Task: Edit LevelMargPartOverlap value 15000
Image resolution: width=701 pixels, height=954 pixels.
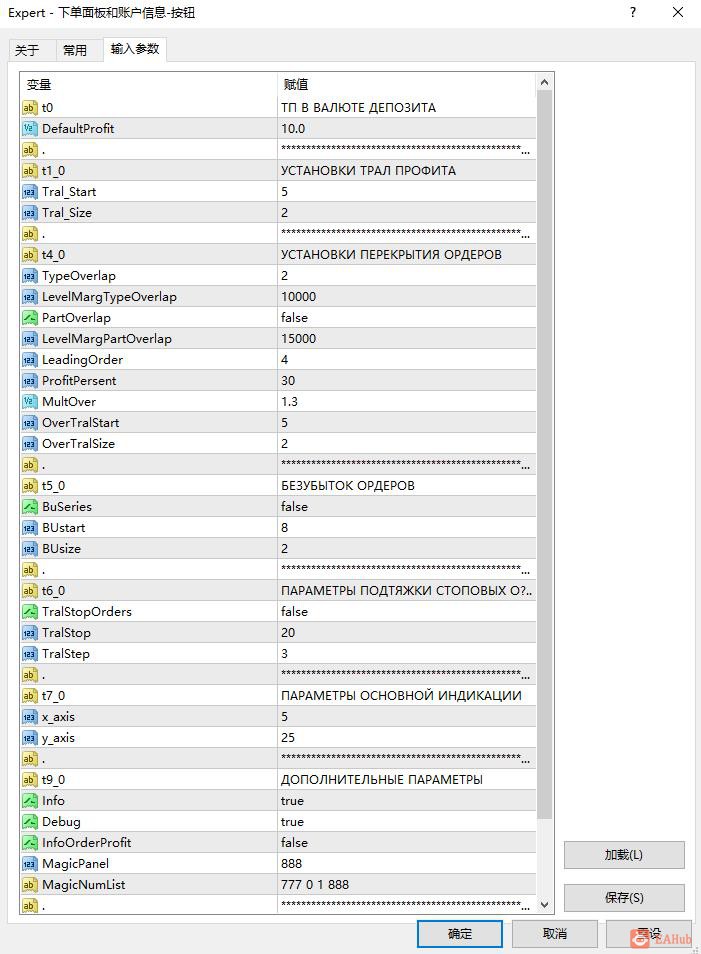Action: tap(406, 338)
